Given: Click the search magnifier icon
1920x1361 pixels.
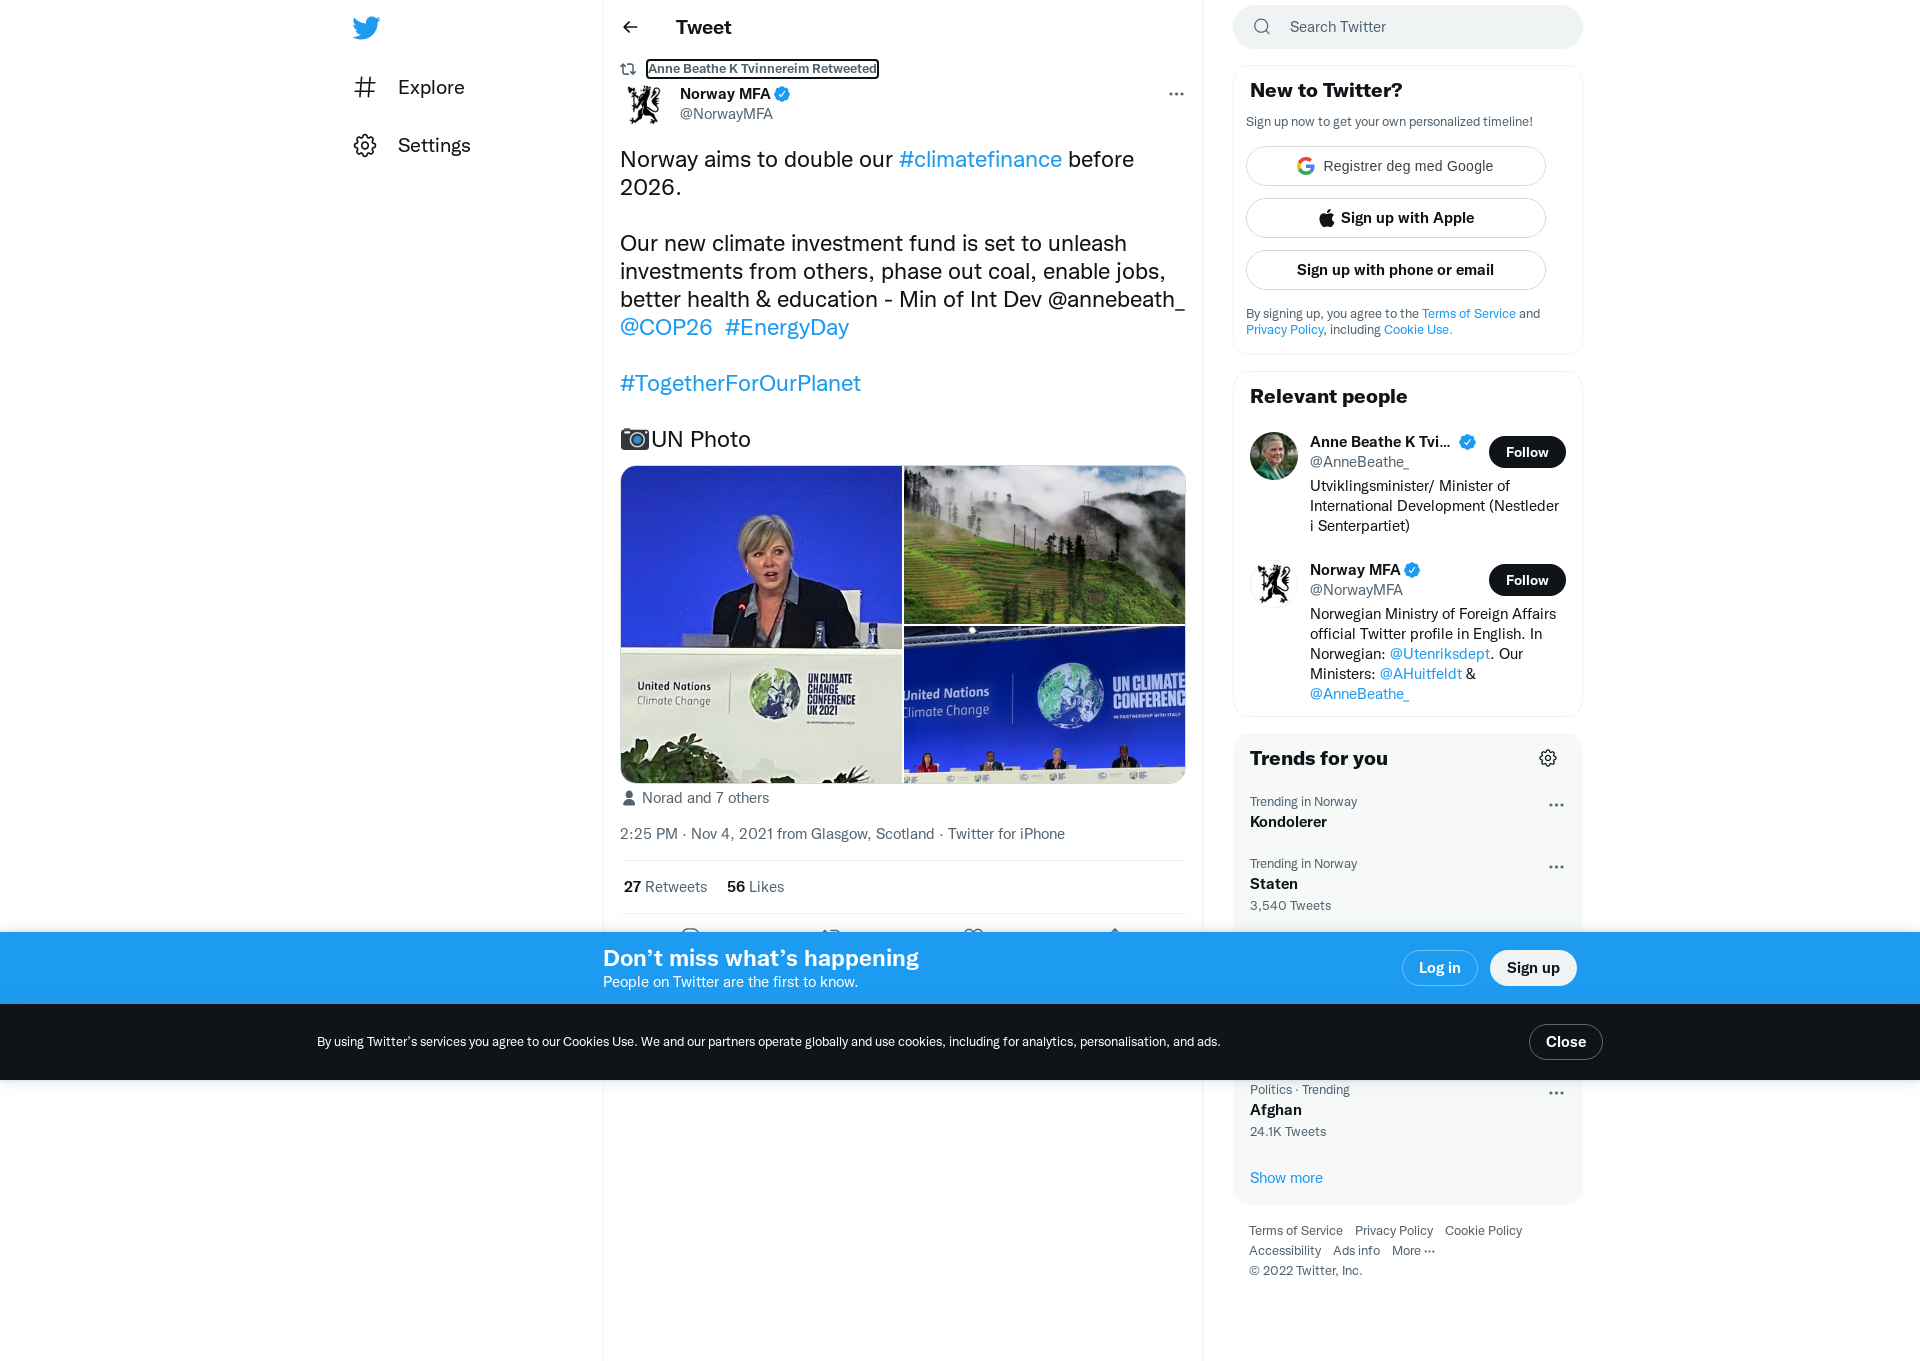Looking at the screenshot, I should 1262,27.
